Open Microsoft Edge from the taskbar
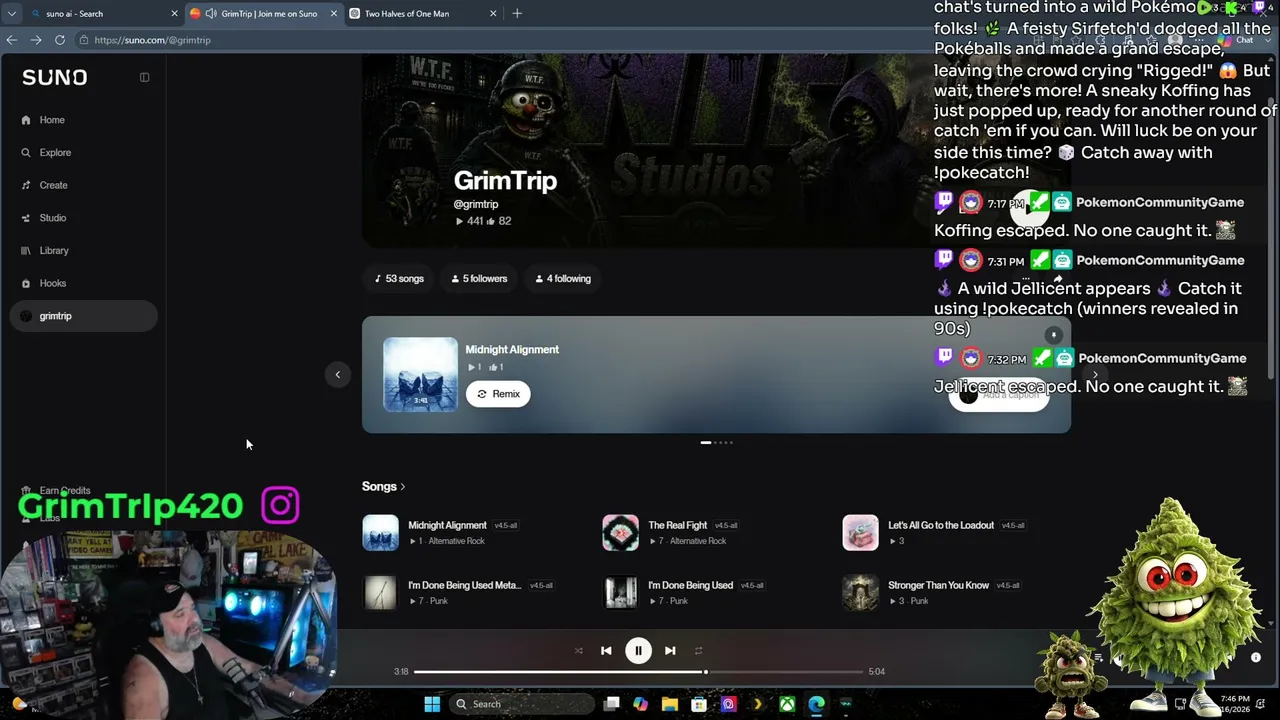Screen dimensions: 1280x720 [x=816, y=704]
